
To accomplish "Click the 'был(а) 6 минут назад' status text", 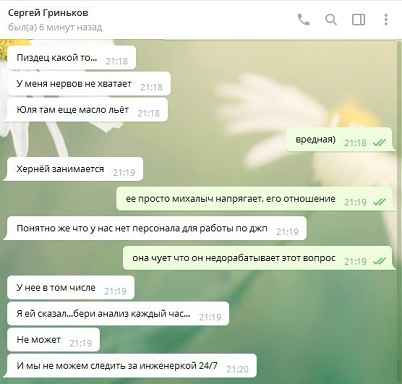I will point(55,27).
